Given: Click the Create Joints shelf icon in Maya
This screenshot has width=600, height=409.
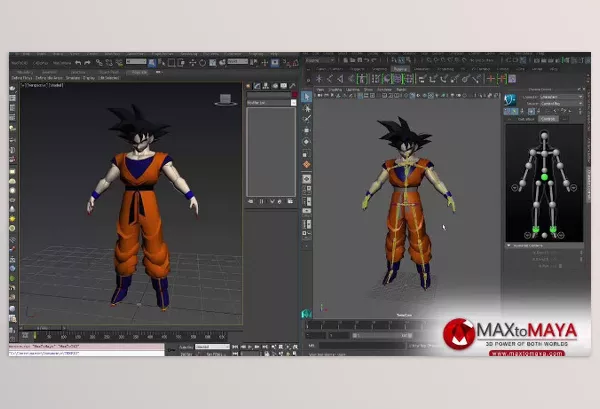Looking at the screenshot, I should (330, 79).
